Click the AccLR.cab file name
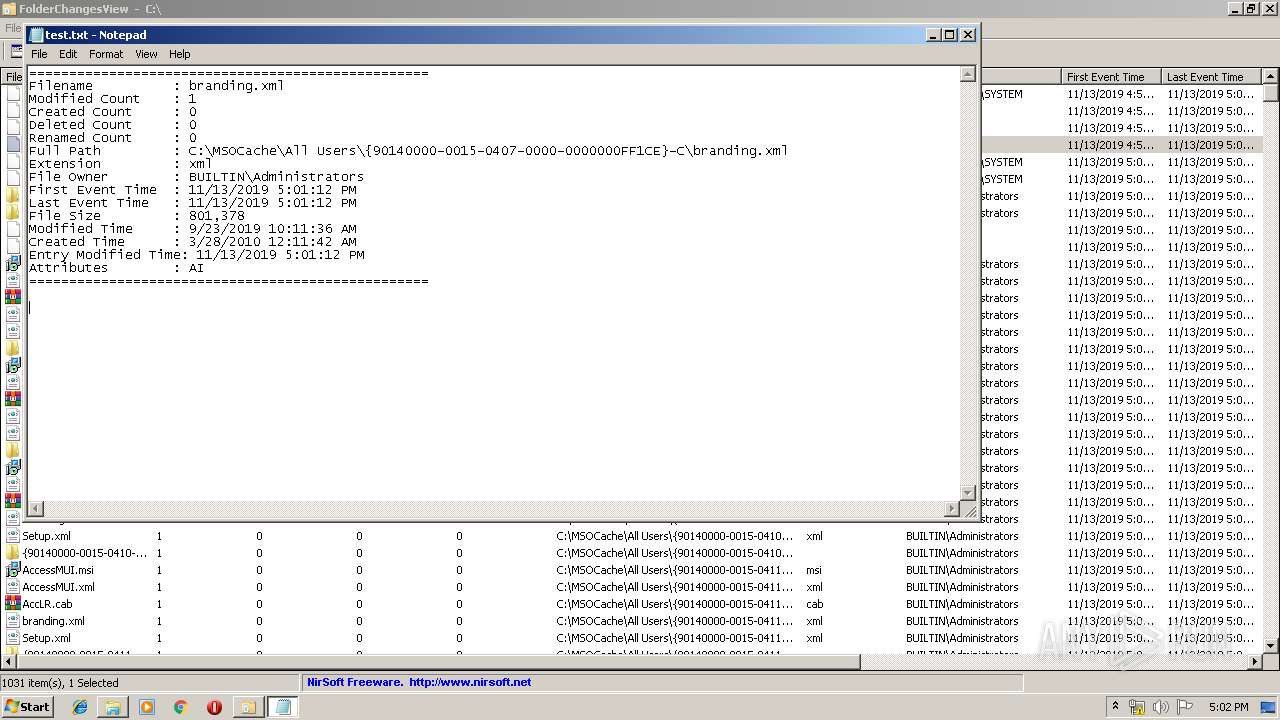The height and width of the screenshot is (720, 1280). pos(47,604)
